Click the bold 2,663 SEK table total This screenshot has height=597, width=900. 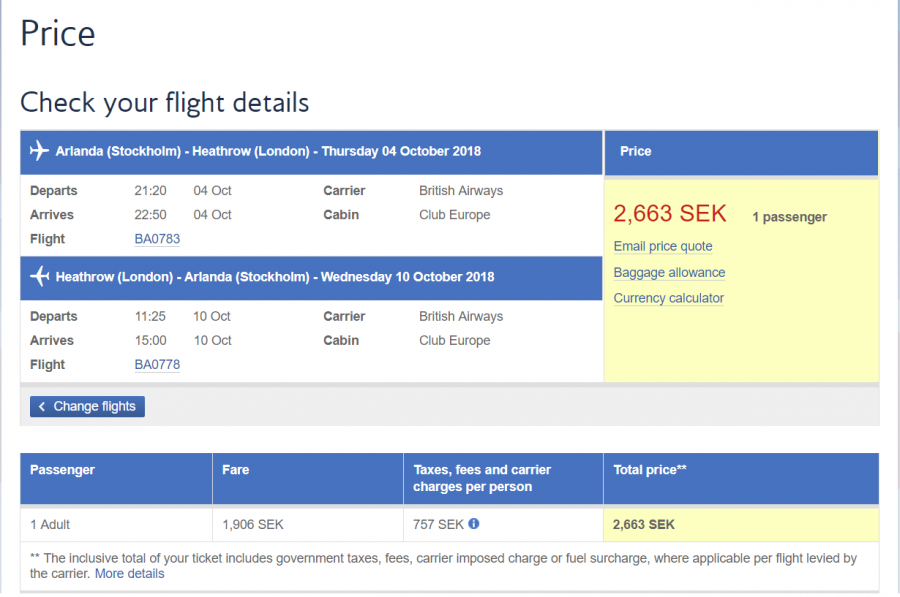pyautogui.click(x=644, y=525)
